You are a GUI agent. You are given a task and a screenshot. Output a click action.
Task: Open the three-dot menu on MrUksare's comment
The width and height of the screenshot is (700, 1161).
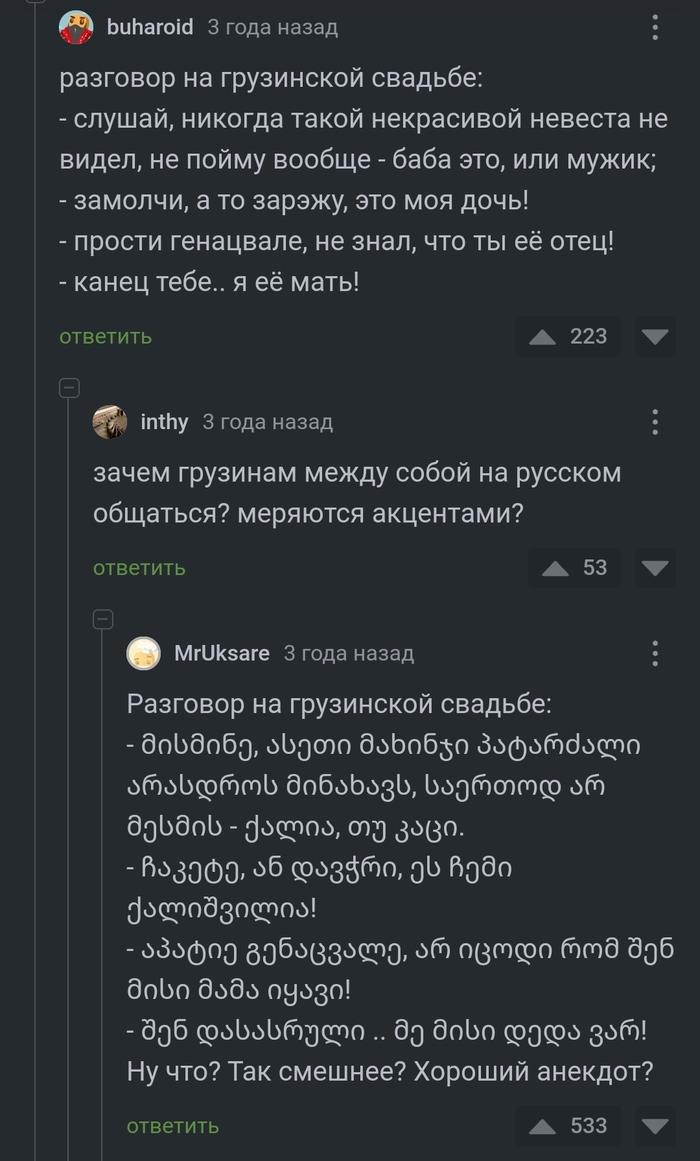pos(655,654)
